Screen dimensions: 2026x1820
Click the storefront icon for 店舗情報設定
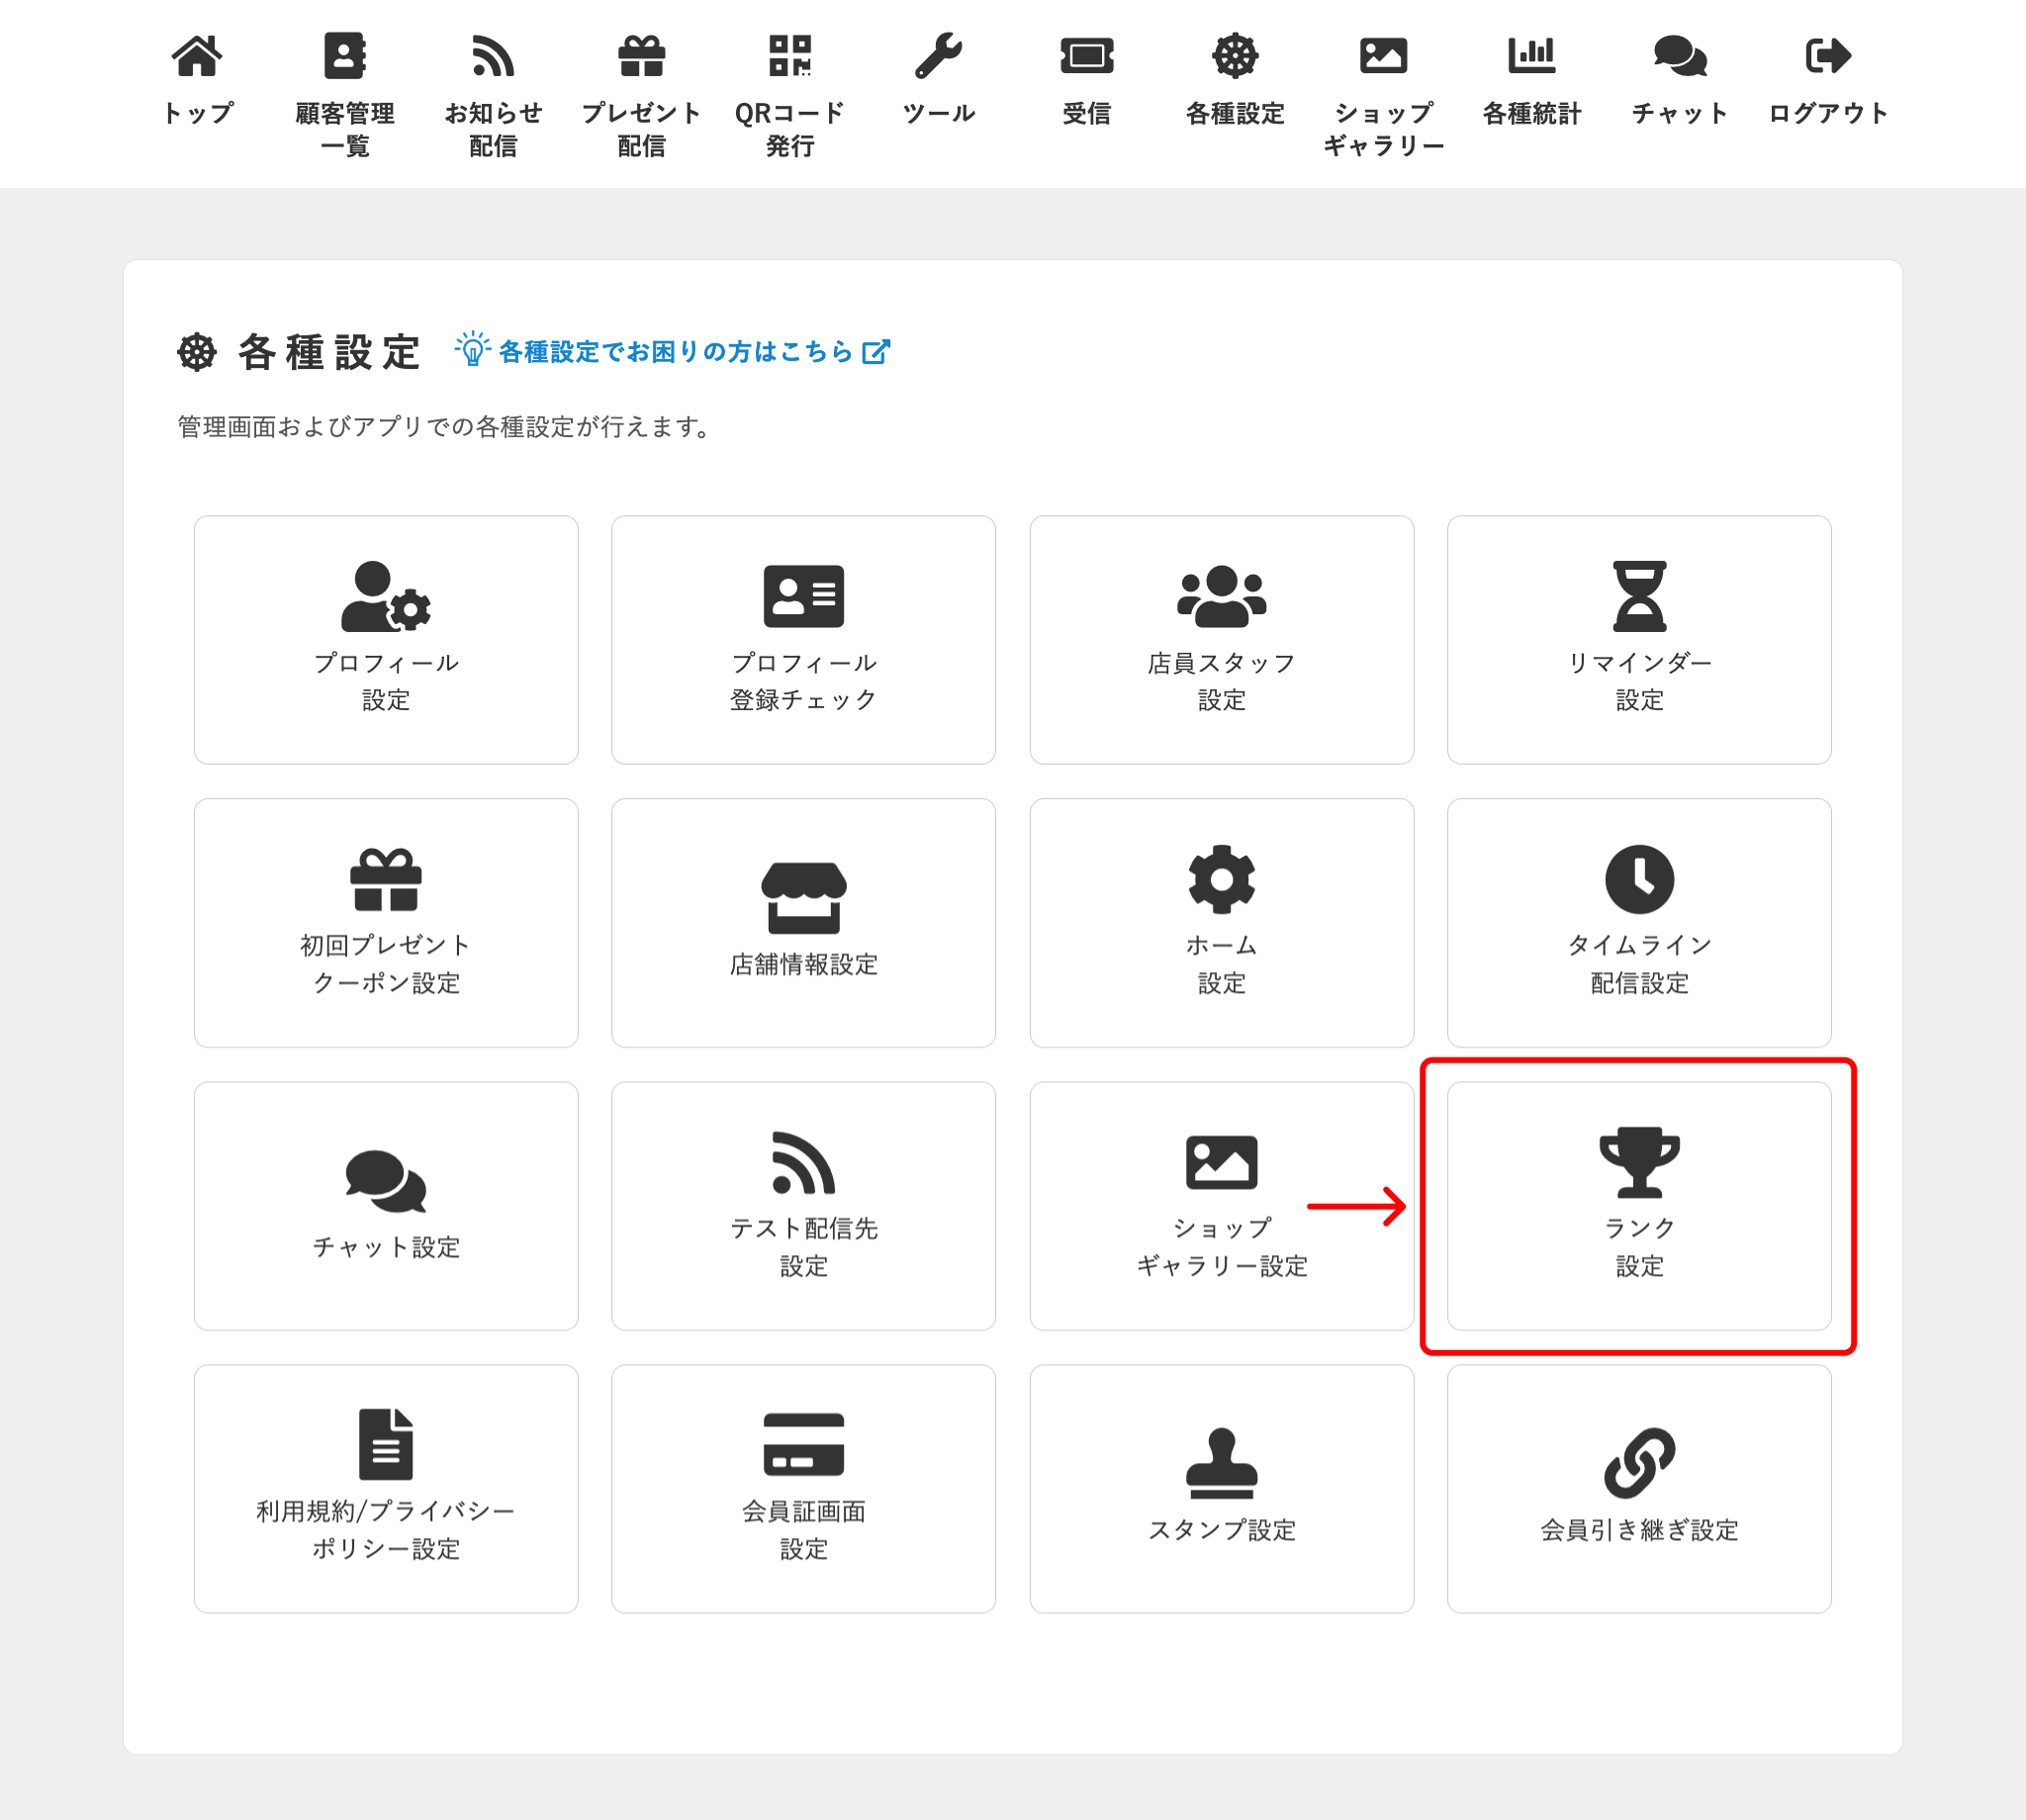pyautogui.click(x=803, y=897)
